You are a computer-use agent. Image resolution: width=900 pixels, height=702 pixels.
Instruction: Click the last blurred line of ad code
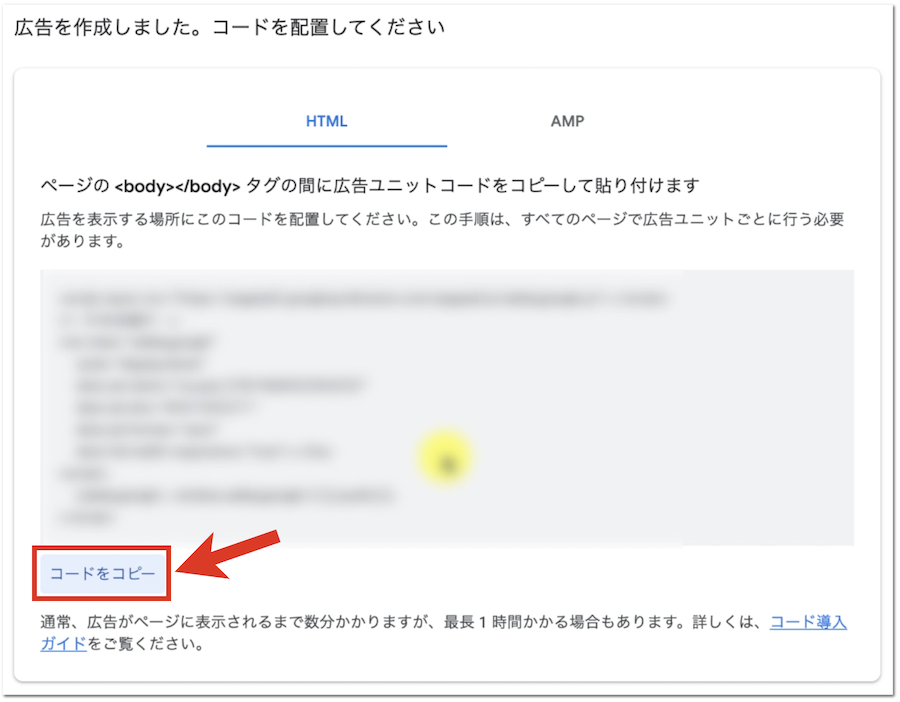[x=88, y=518]
